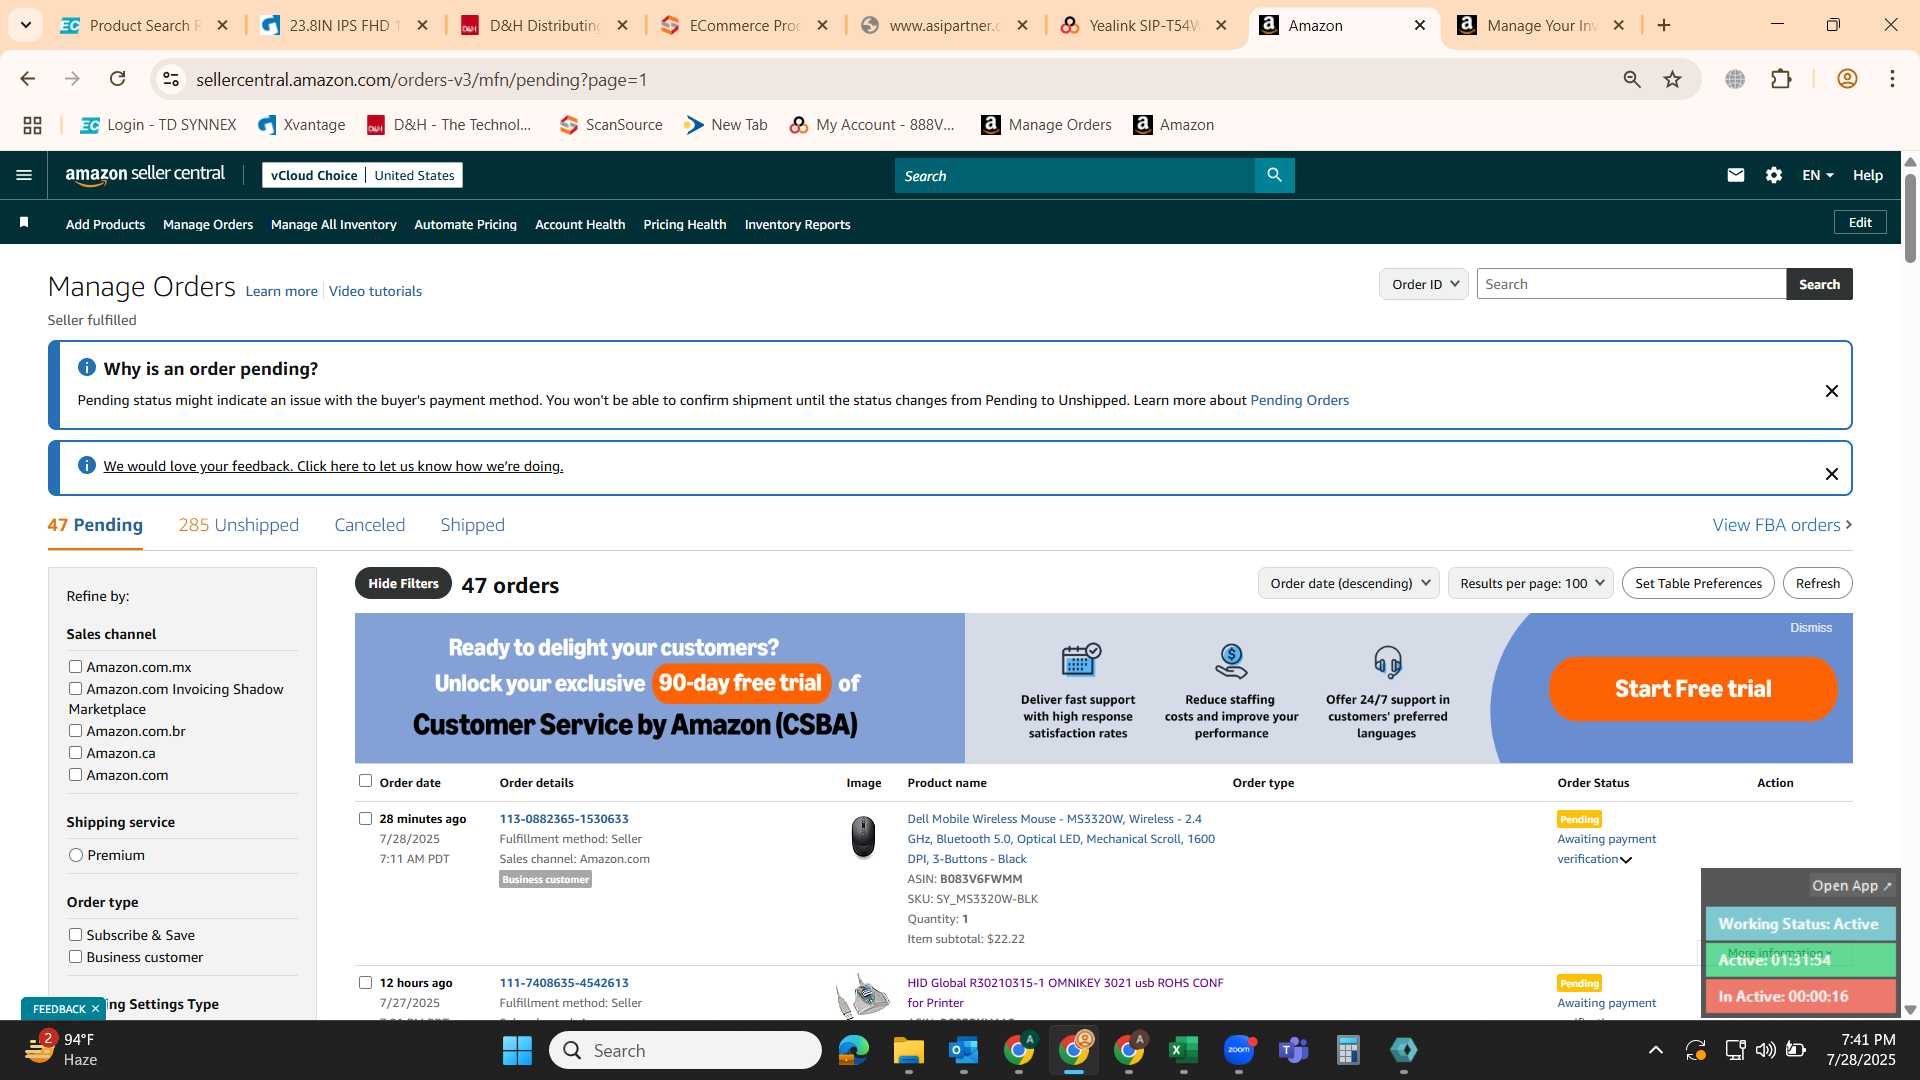This screenshot has height=1080, width=1920.
Task: Select order 111-7408635-4542613 checkbox
Action: point(365,982)
